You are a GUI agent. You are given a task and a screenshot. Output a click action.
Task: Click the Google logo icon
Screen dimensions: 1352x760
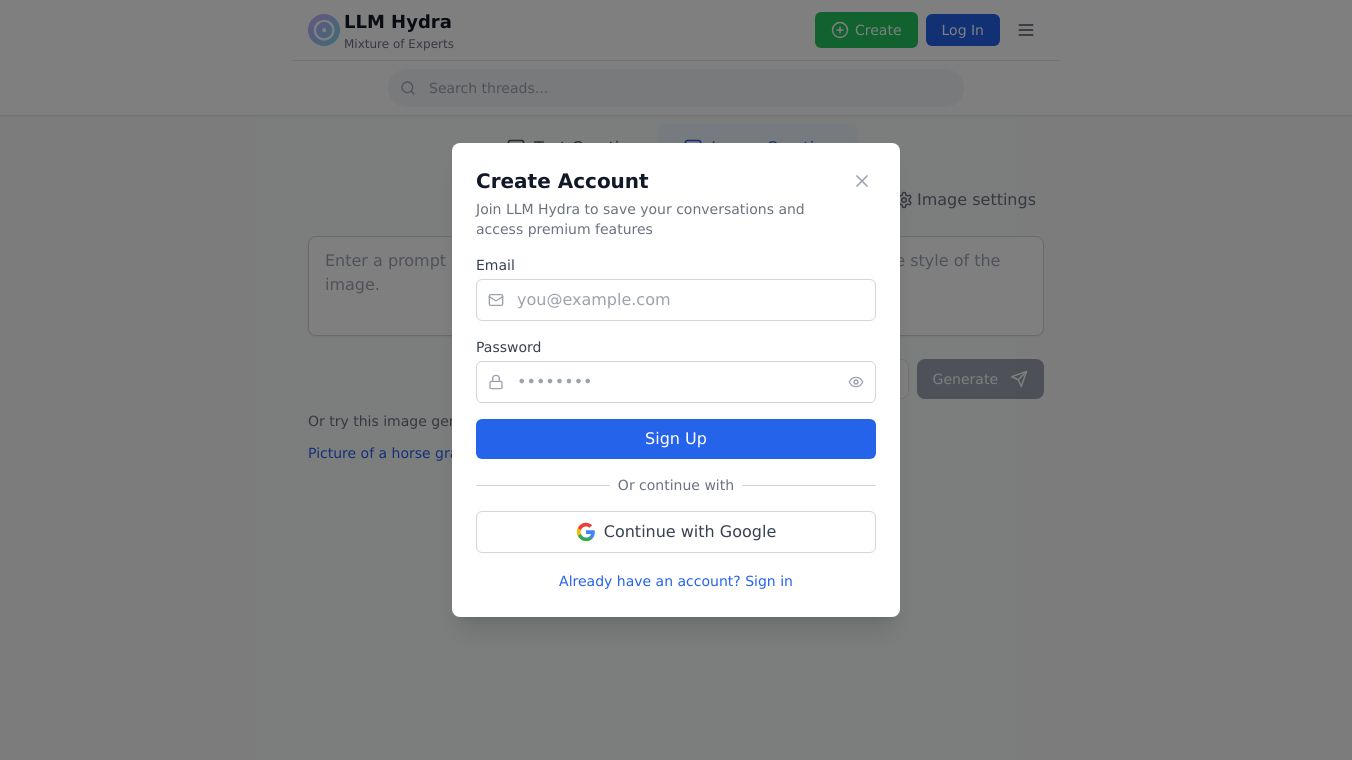point(586,532)
